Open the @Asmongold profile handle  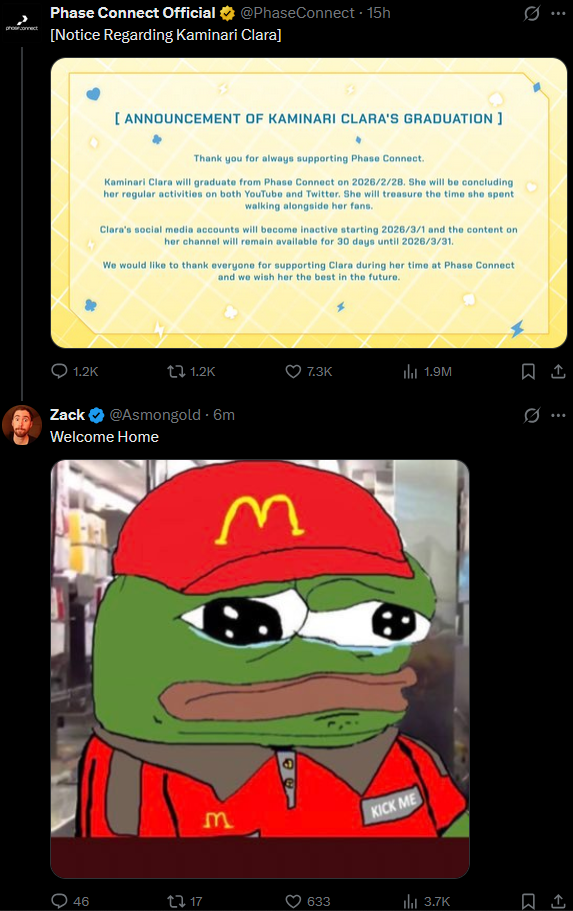pyautogui.click(x=155, y=415)
